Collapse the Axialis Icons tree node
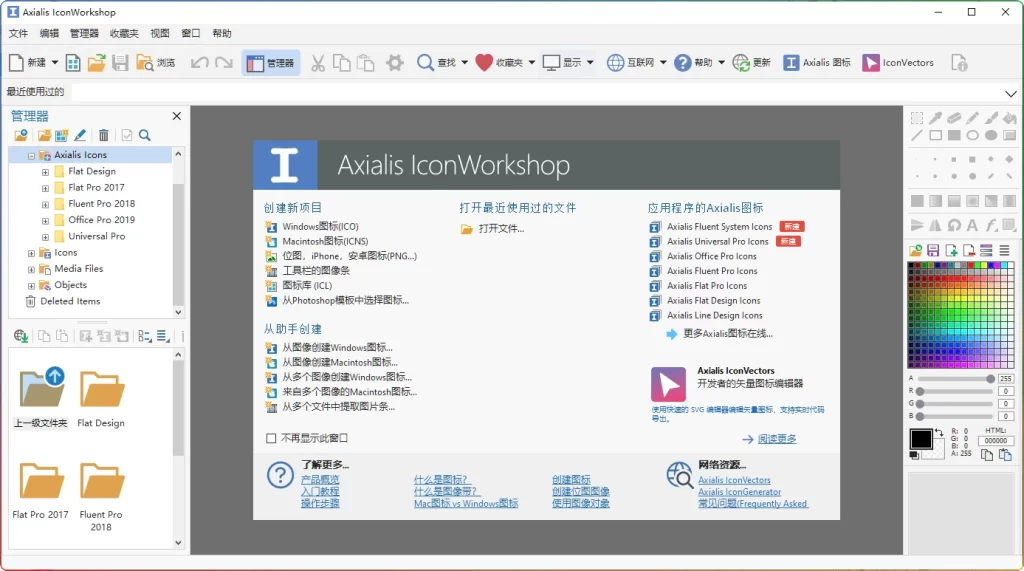This screenshot has height=571, width=1024. click(31, 155)
